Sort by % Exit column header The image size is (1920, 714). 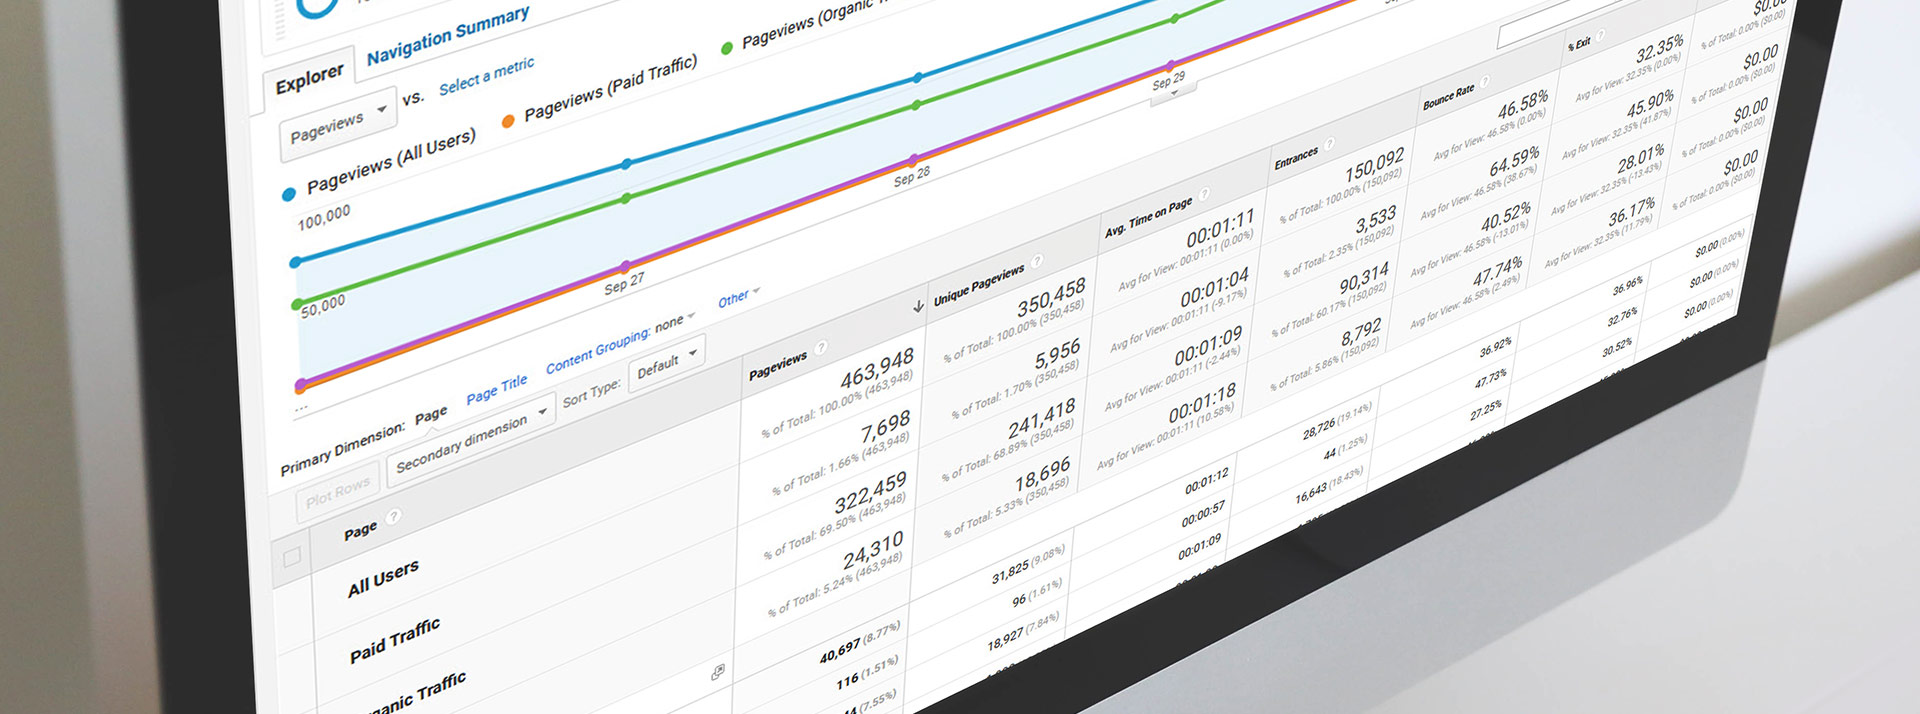tap(1579, 44)
